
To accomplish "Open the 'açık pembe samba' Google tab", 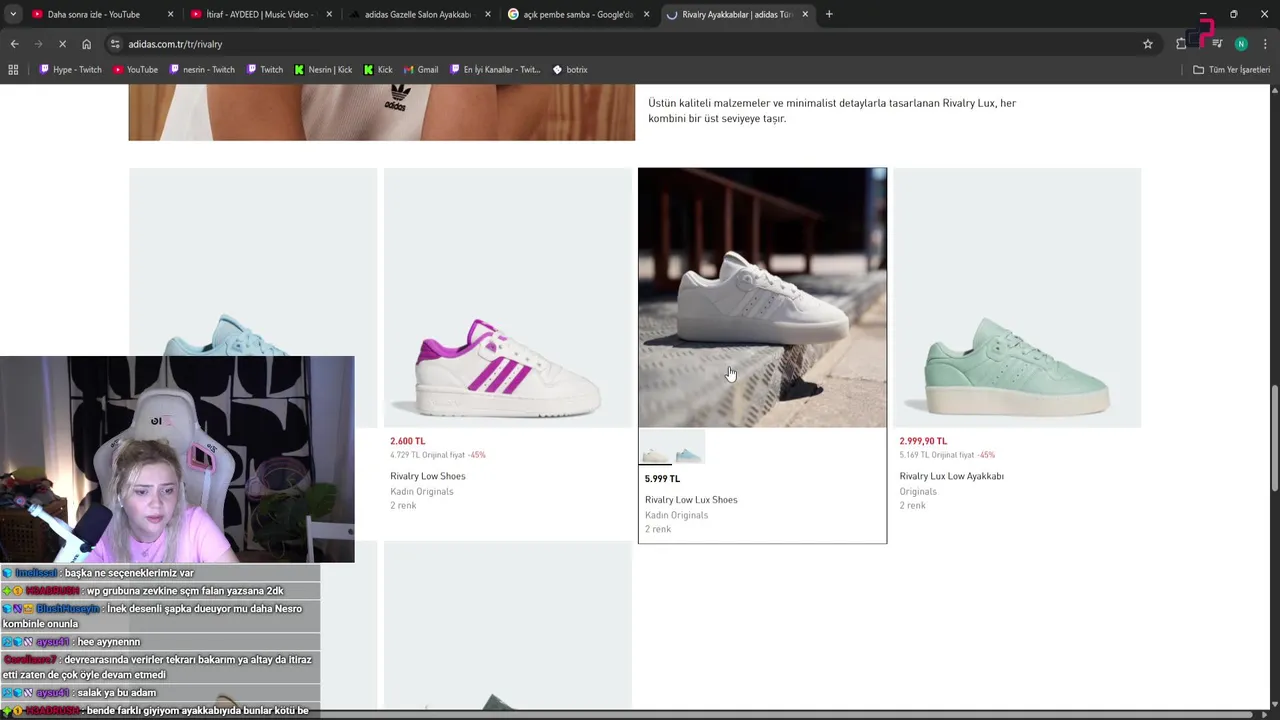I will [x=577, y=14].
